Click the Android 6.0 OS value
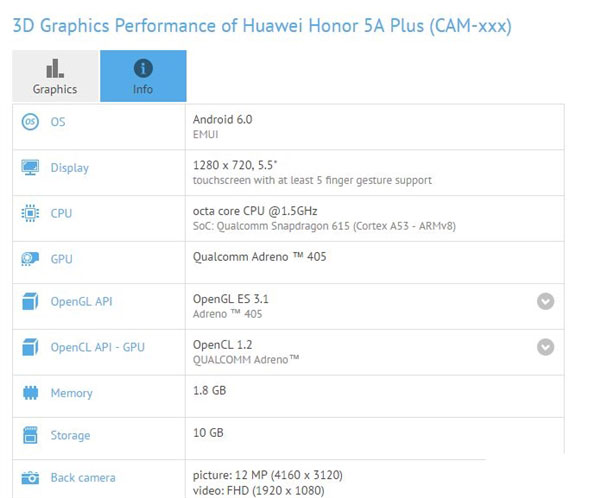The height and width of the screenshot is (498, 600). click(x=223, y=119)
